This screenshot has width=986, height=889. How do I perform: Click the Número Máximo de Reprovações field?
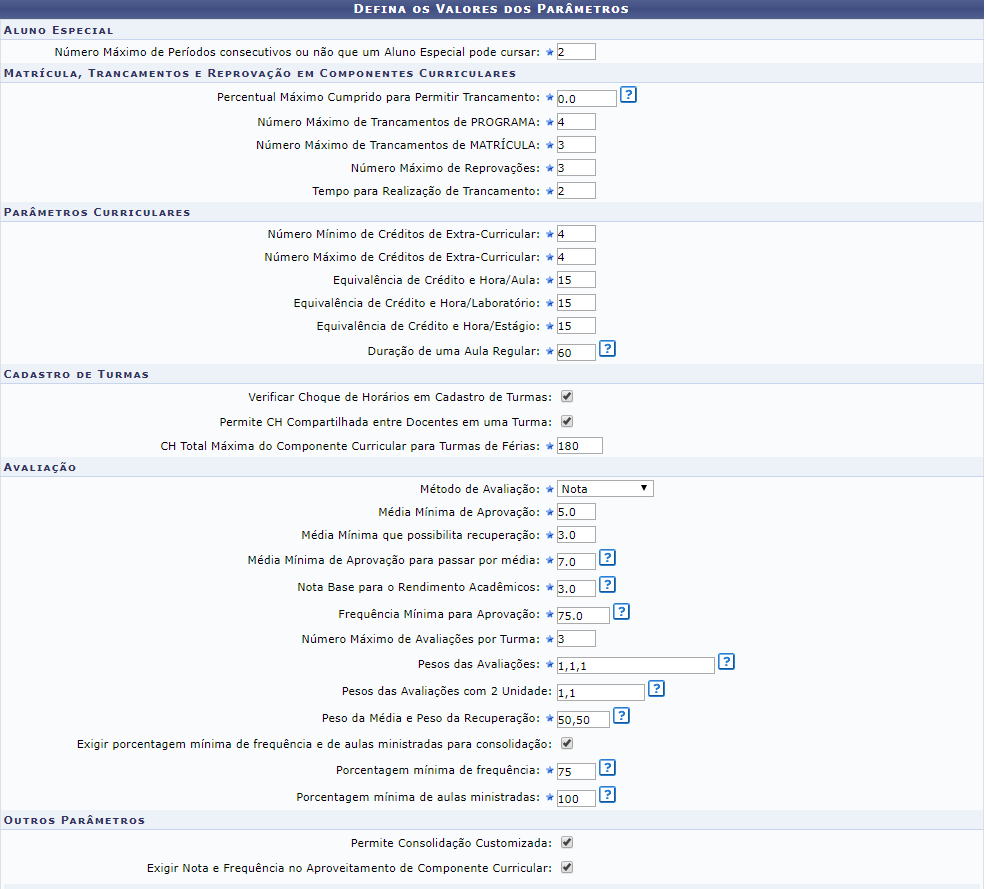click(576, 168)
